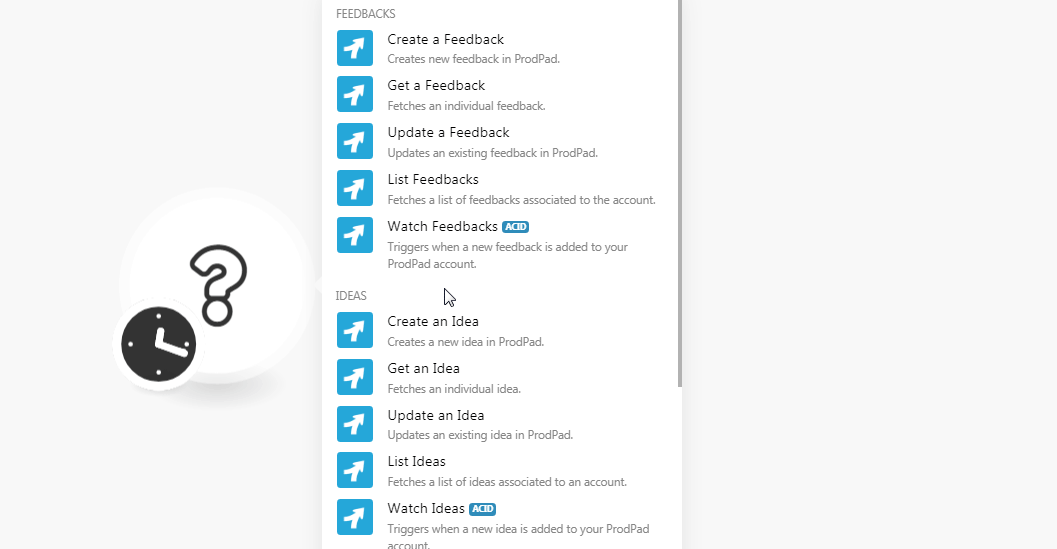Select the Create a Feedback title
The image size is (1057, 549).
coord(445,40)
